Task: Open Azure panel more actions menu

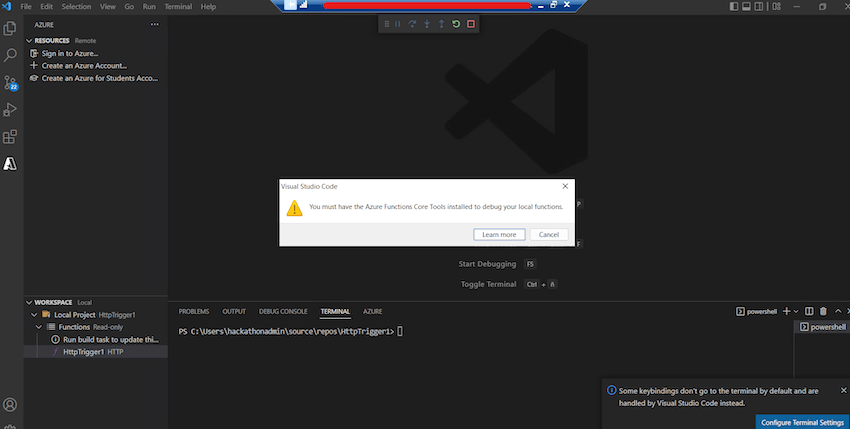Action: (x=154, y=24)
